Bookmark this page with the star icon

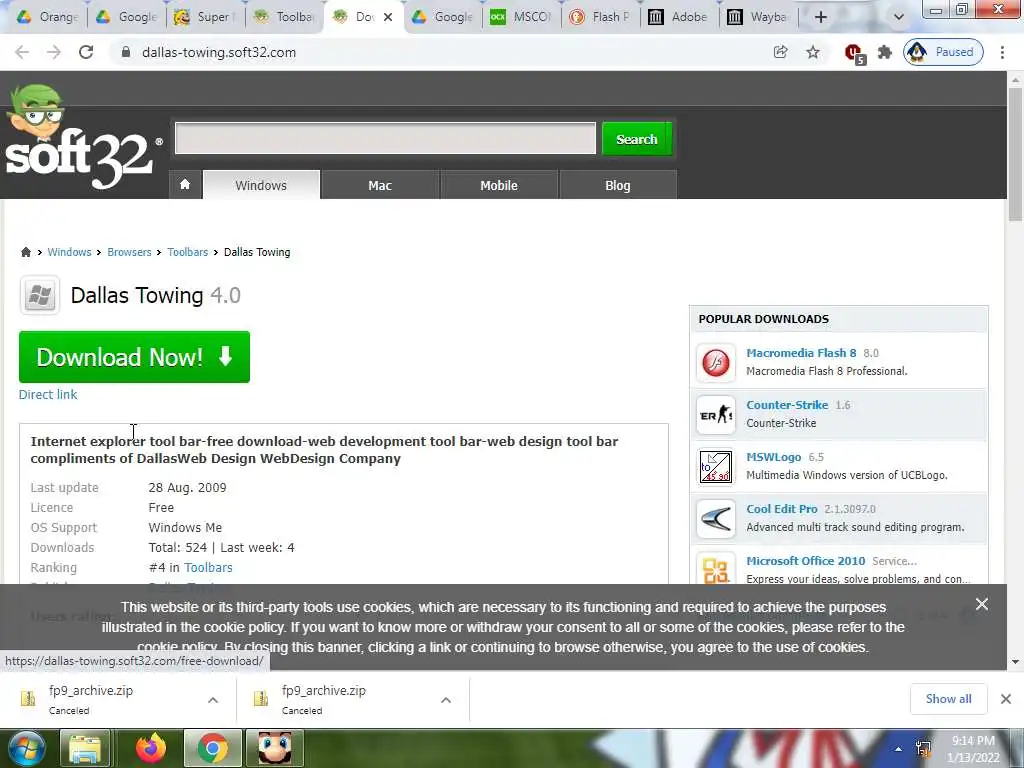[812, 52]
